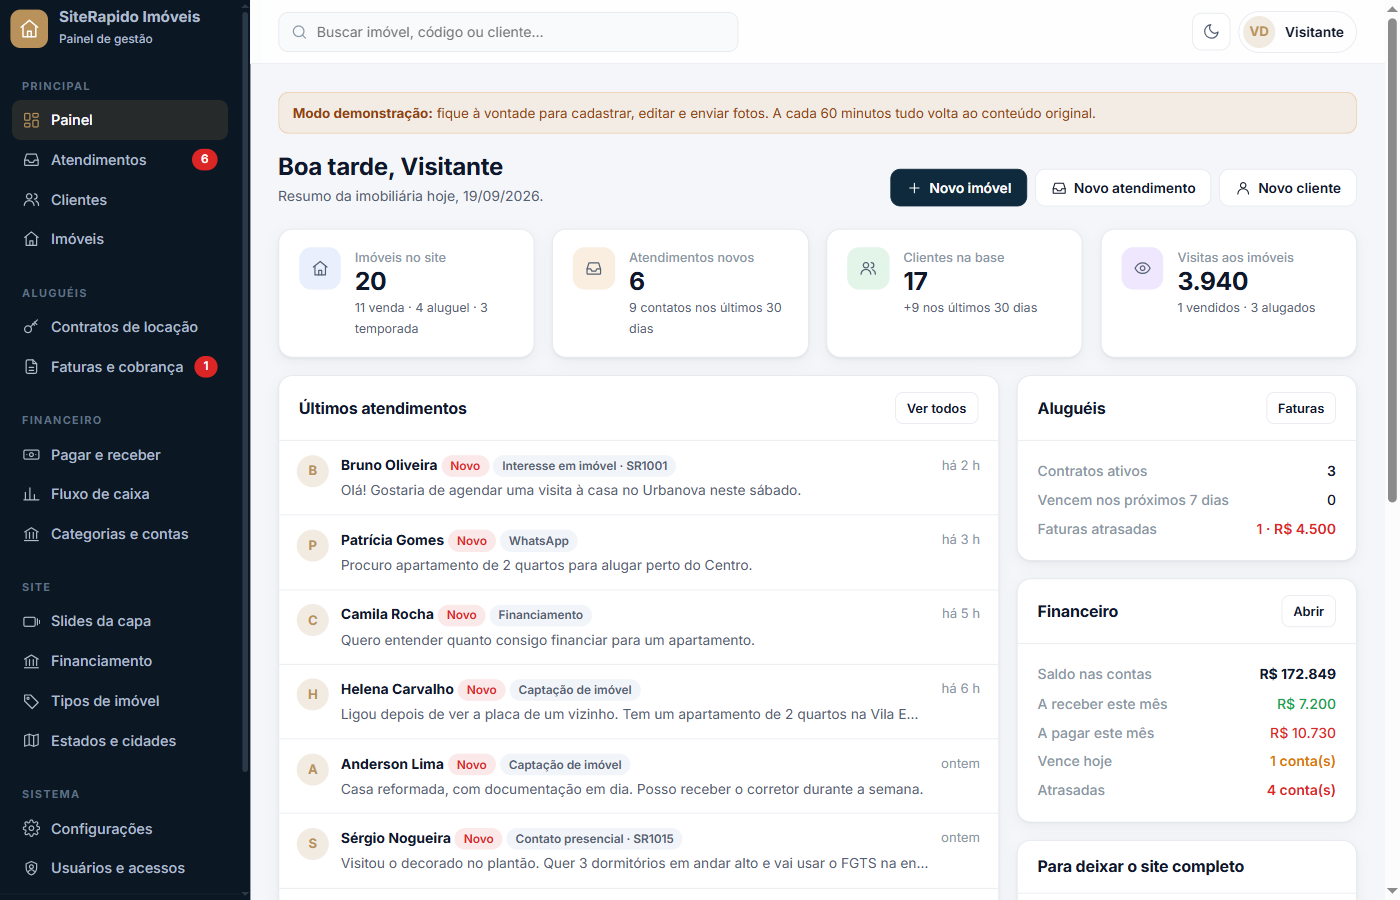The width and height of the screenshot is (1400, 900).
Task: Click the Faturas button in Aluguéis
Action: (1300, 408)
